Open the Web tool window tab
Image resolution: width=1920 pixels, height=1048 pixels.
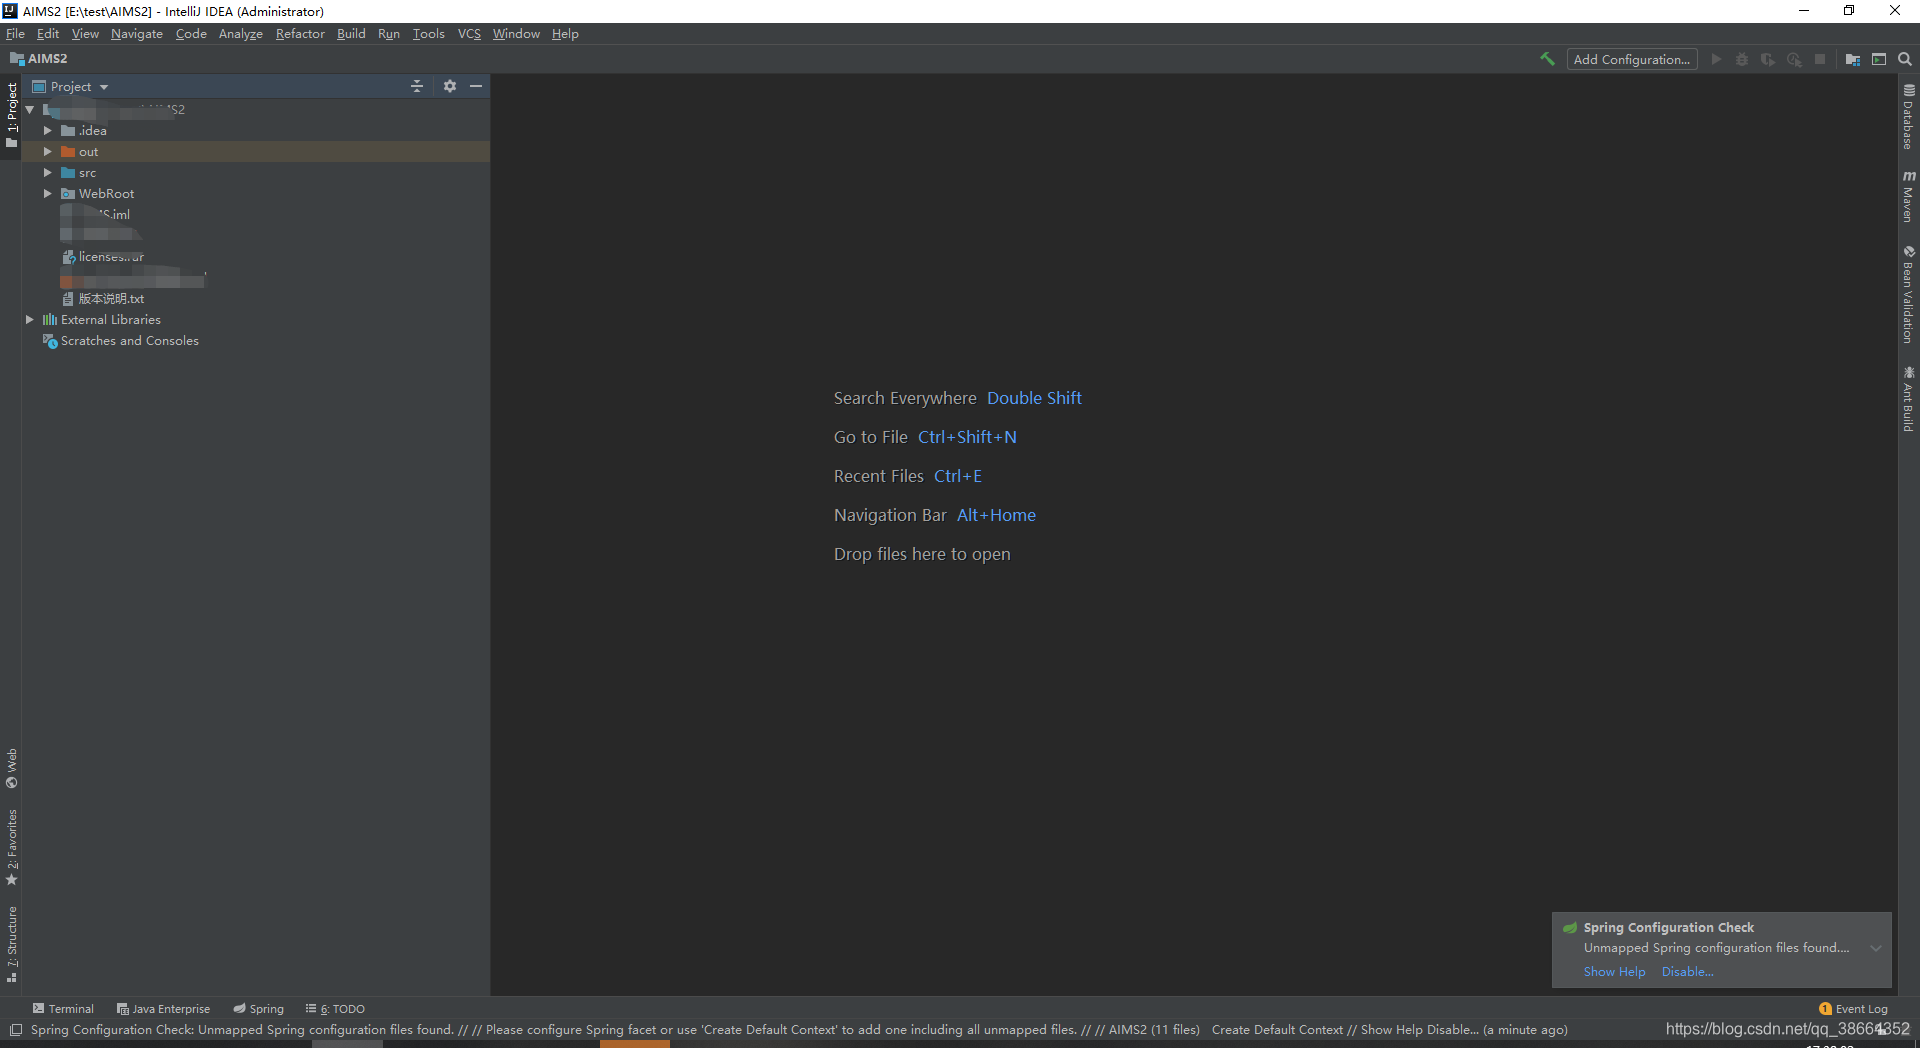click(x=12, y=768)
